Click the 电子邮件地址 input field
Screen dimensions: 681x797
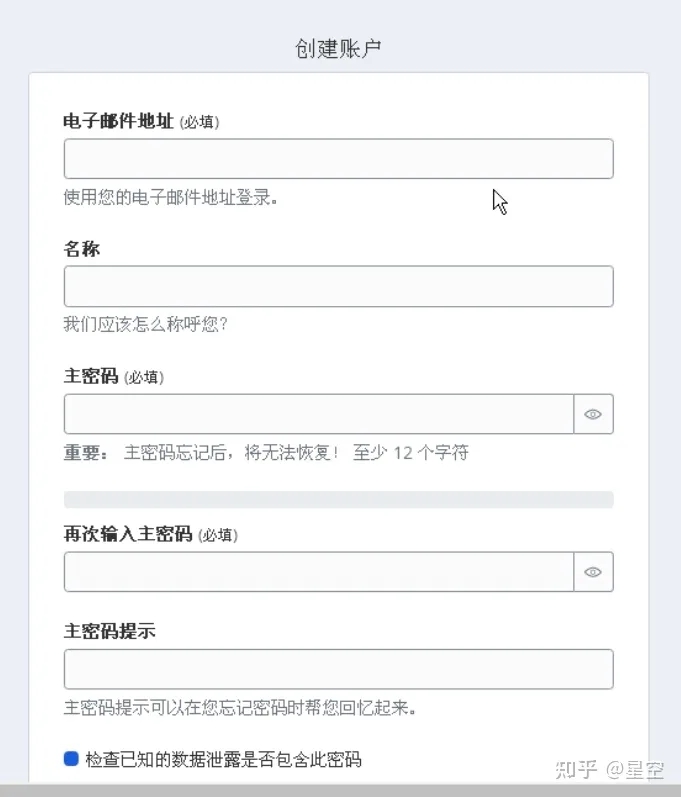point(338,159)
